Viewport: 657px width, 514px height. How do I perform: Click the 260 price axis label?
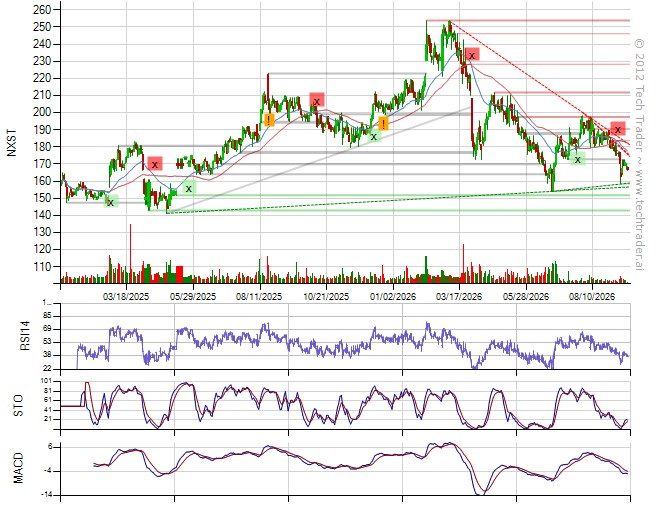click(x=41, y=10)
